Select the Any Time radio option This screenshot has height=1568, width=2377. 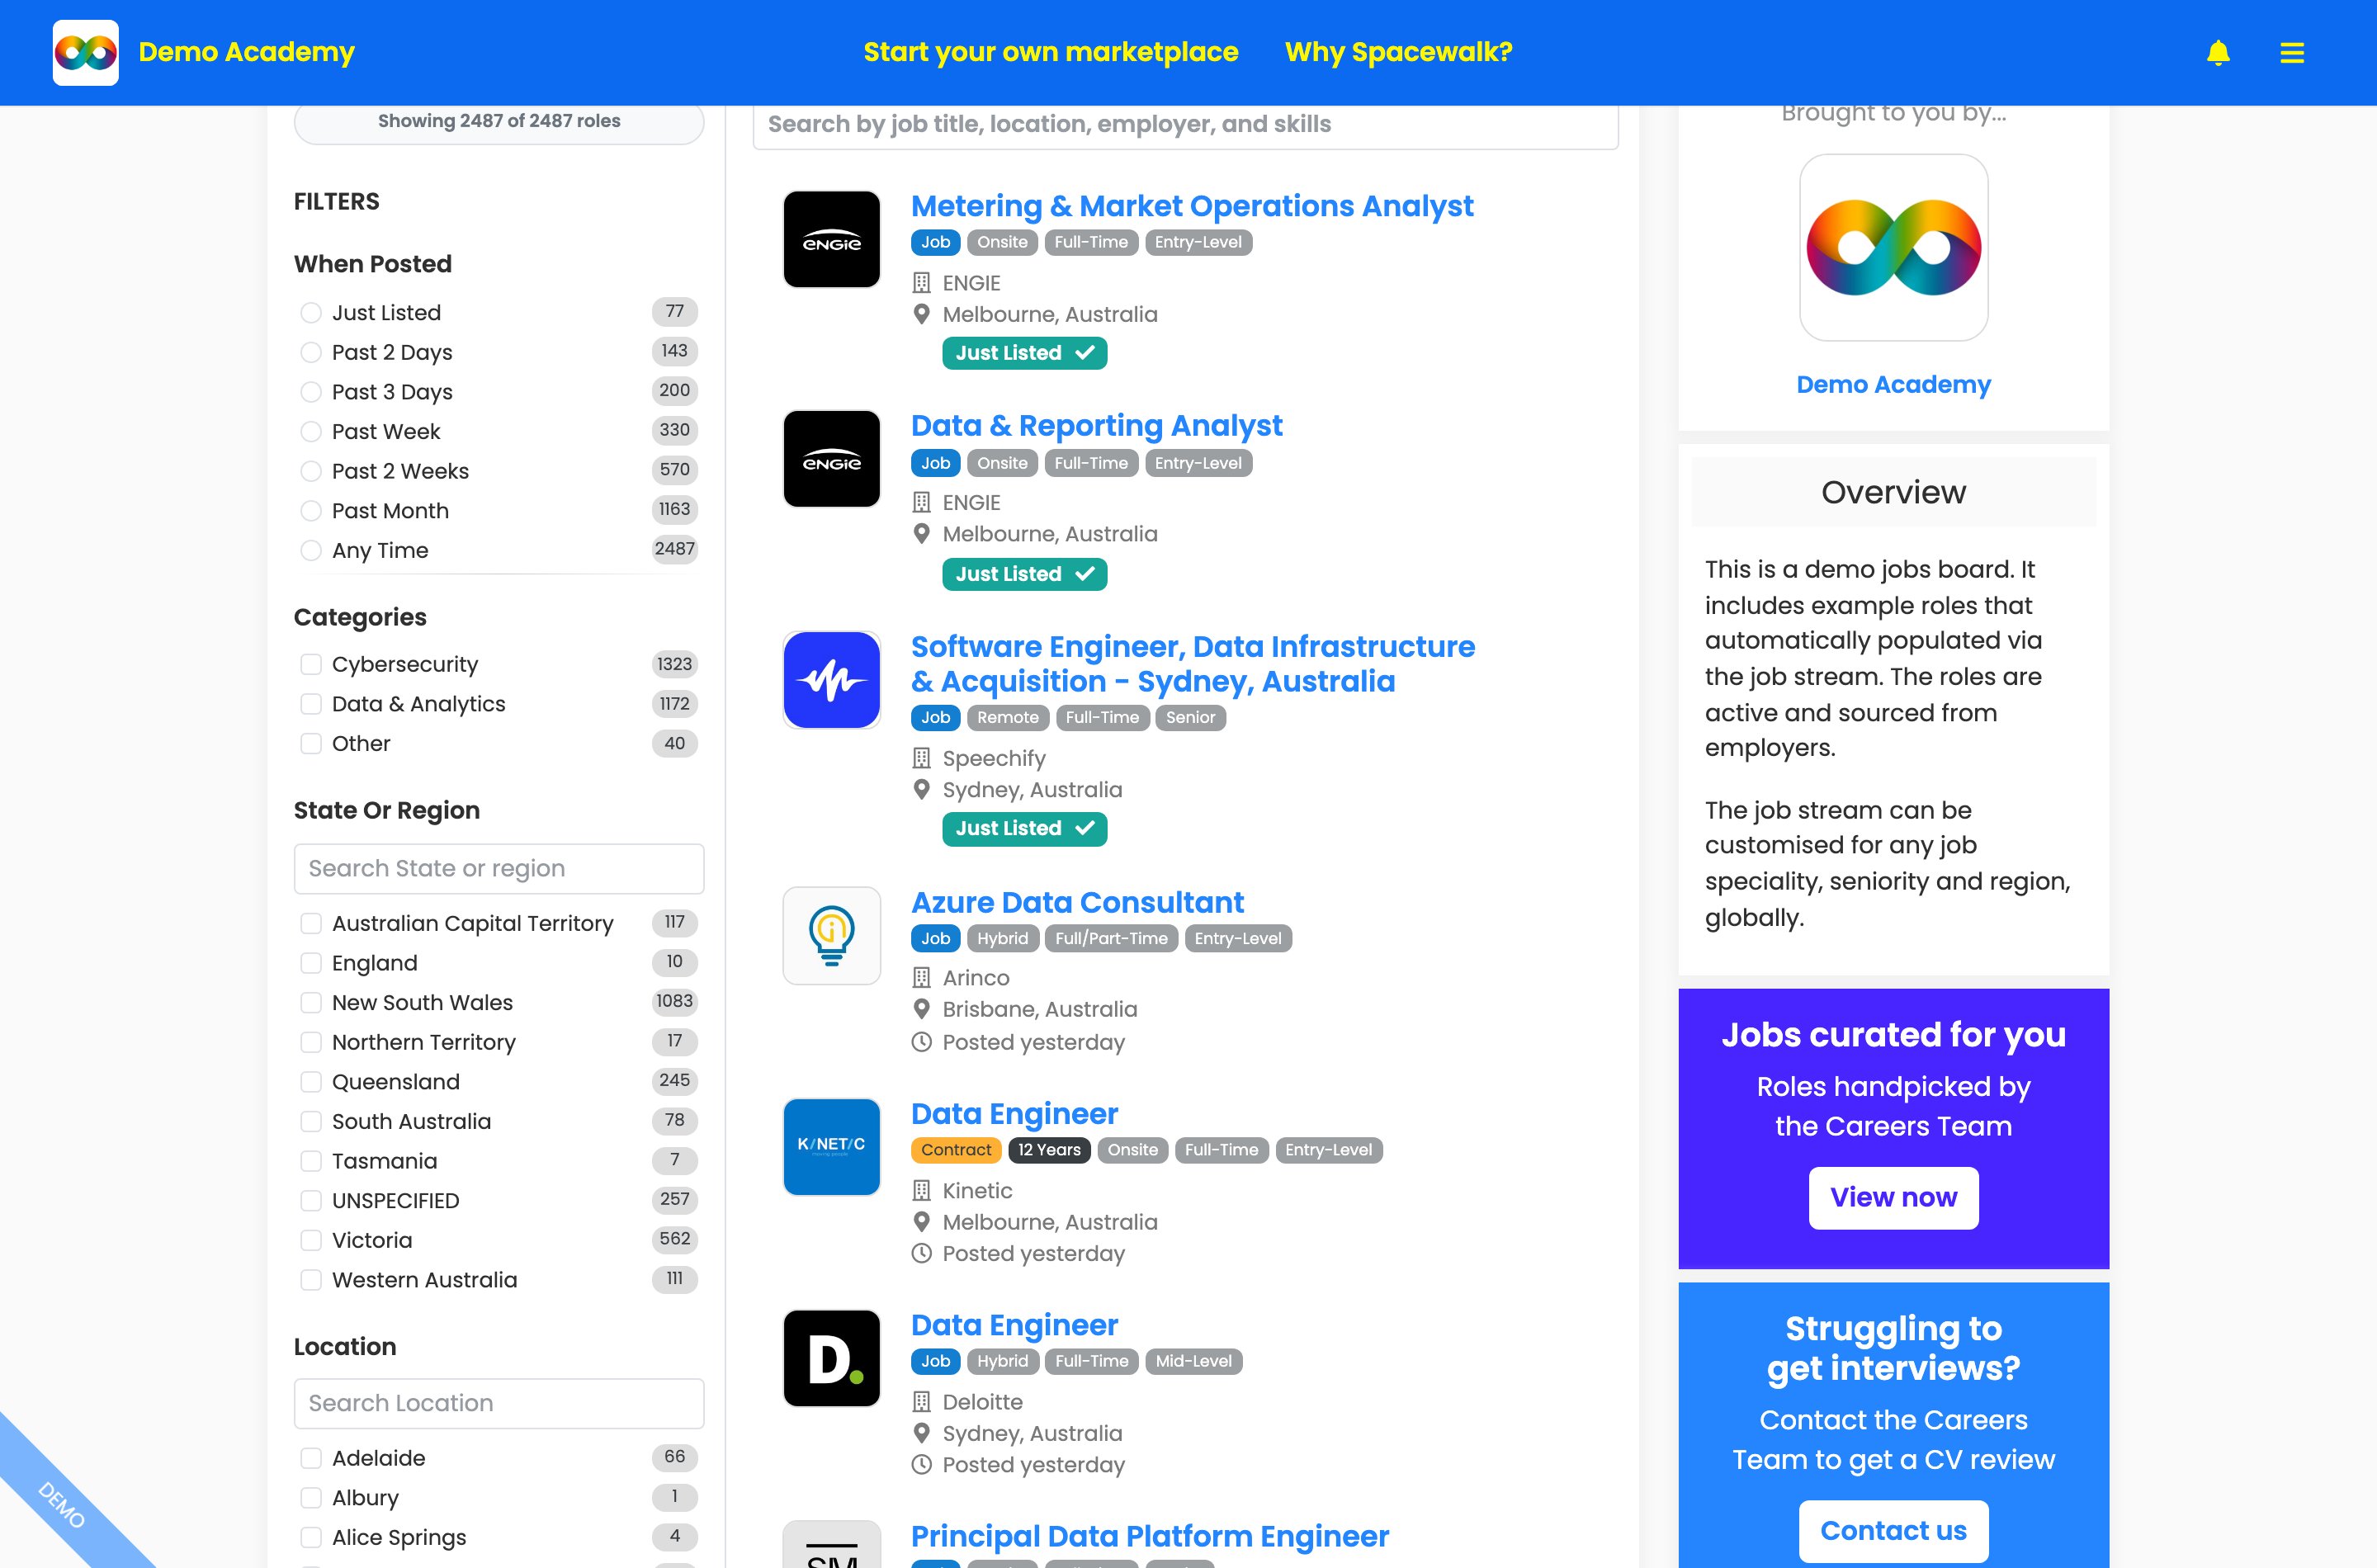pos(311,550)
